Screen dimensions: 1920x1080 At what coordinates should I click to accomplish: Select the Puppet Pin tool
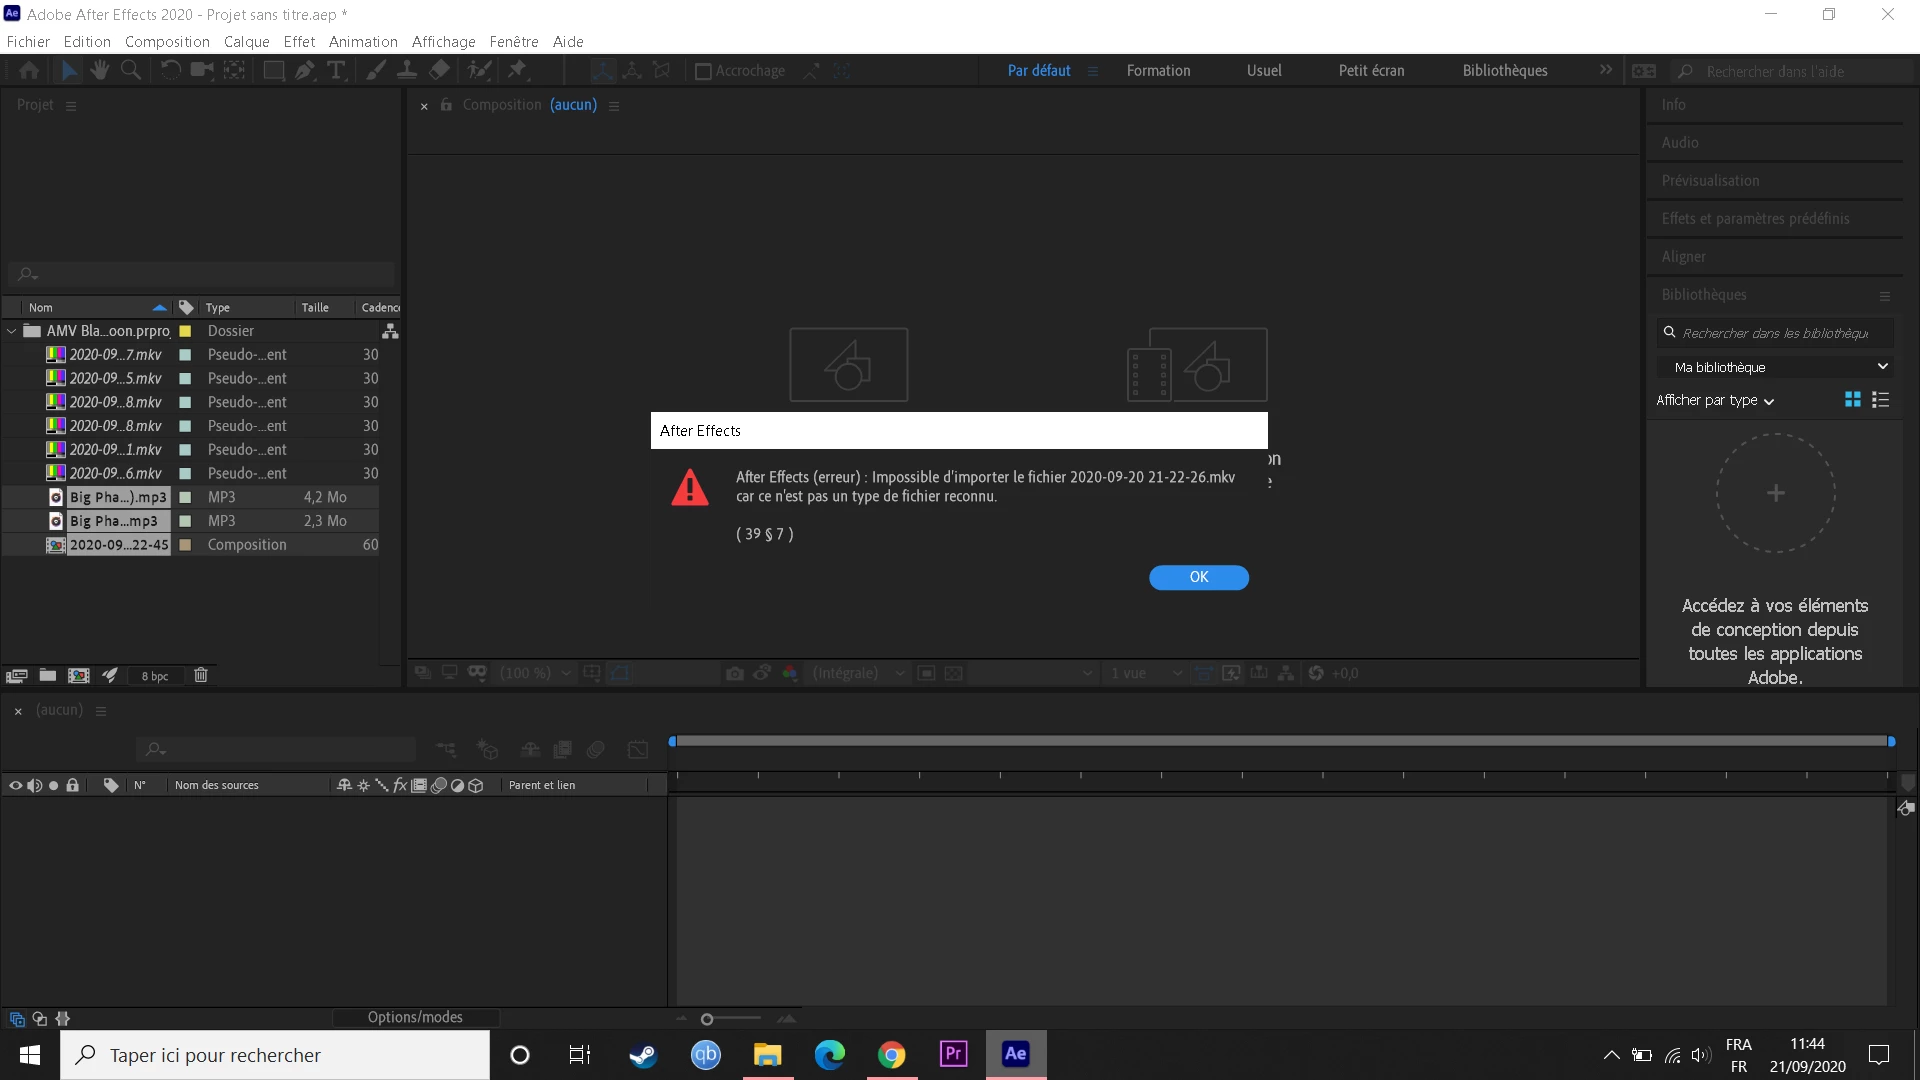point(517,70)
